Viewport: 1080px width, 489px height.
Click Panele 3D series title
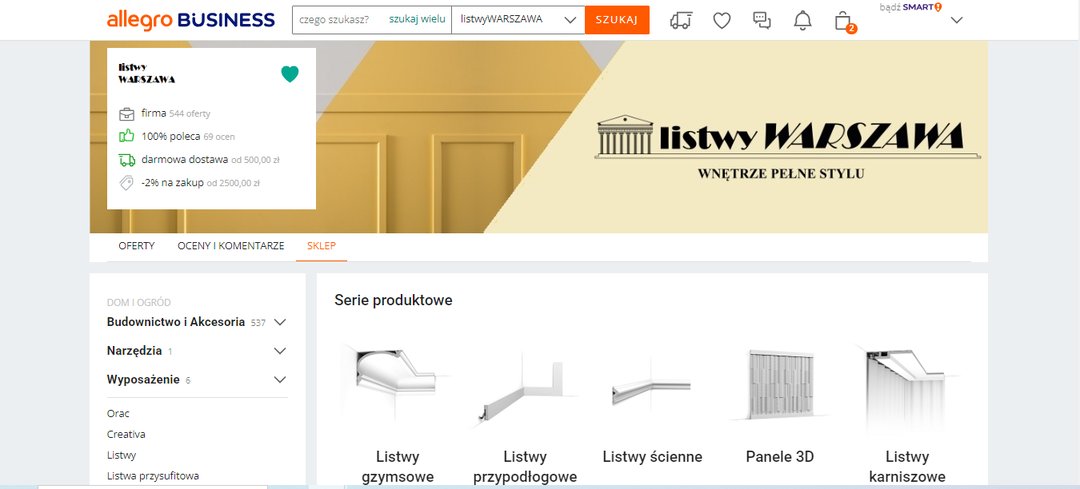tap(780, 456)
